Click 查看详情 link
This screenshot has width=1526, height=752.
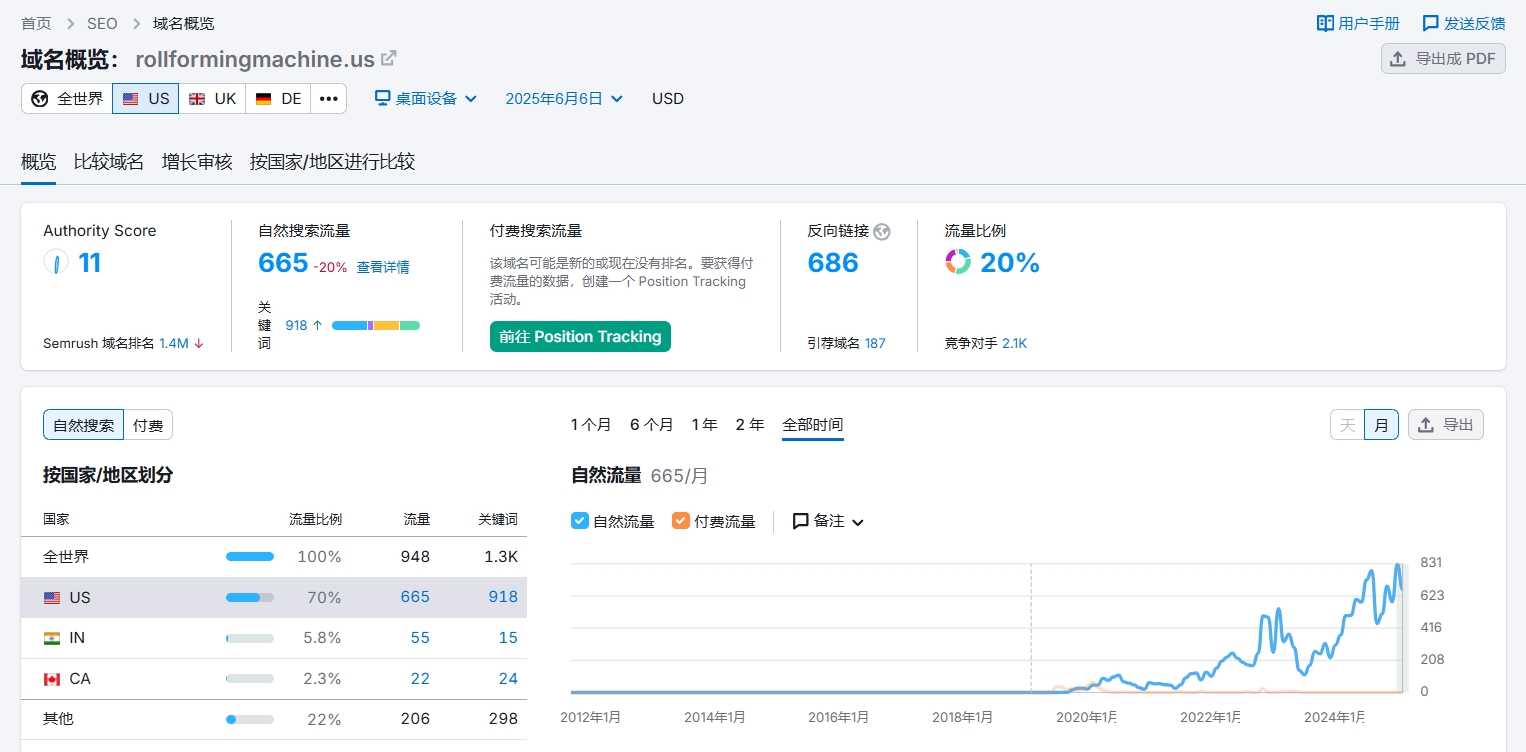(383, 267)
